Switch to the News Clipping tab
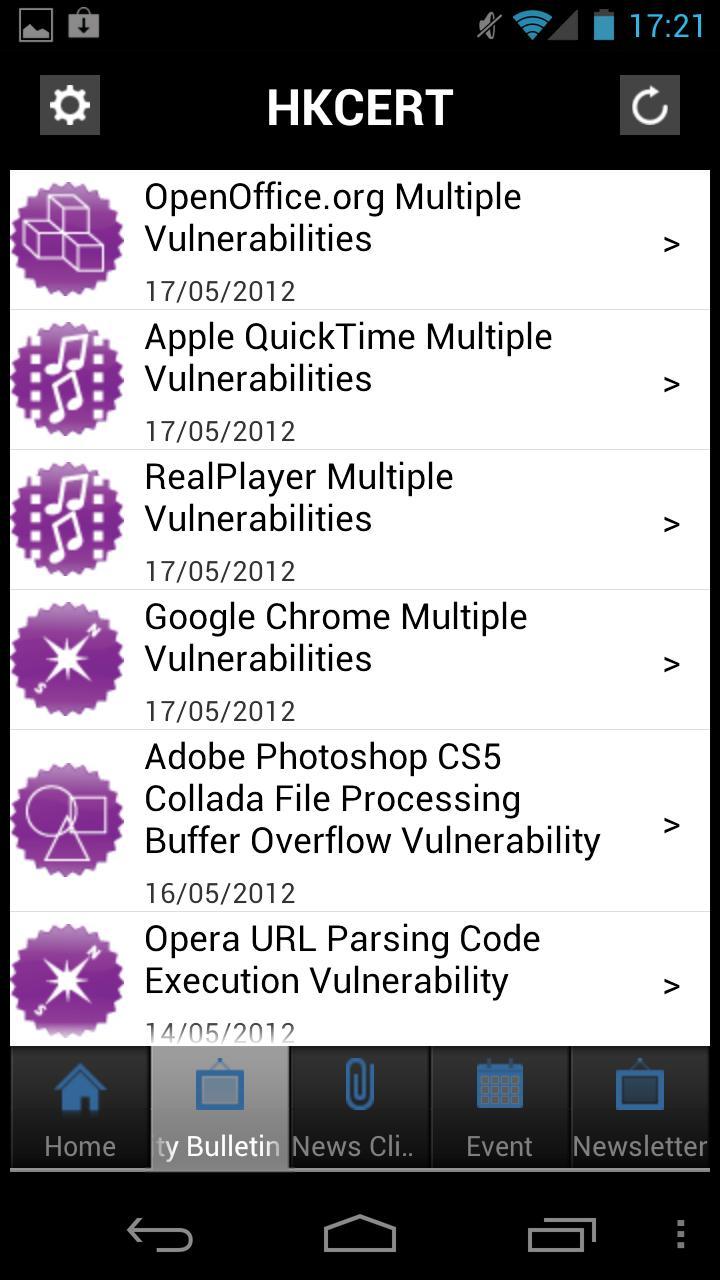The width and height of the screenshot is (720, 1280). click(x=360, y=1108)
